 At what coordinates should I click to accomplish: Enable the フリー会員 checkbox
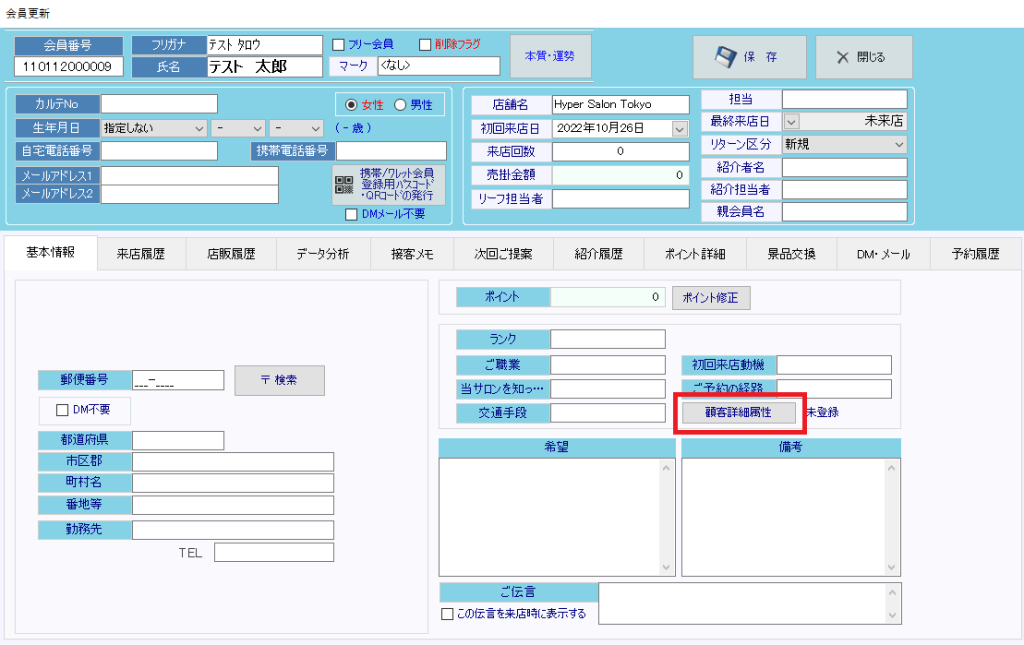point(338,44)
